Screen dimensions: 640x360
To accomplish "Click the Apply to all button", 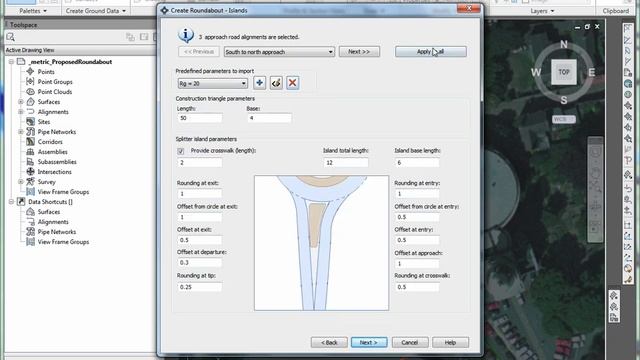I will (x=431, y=52).
